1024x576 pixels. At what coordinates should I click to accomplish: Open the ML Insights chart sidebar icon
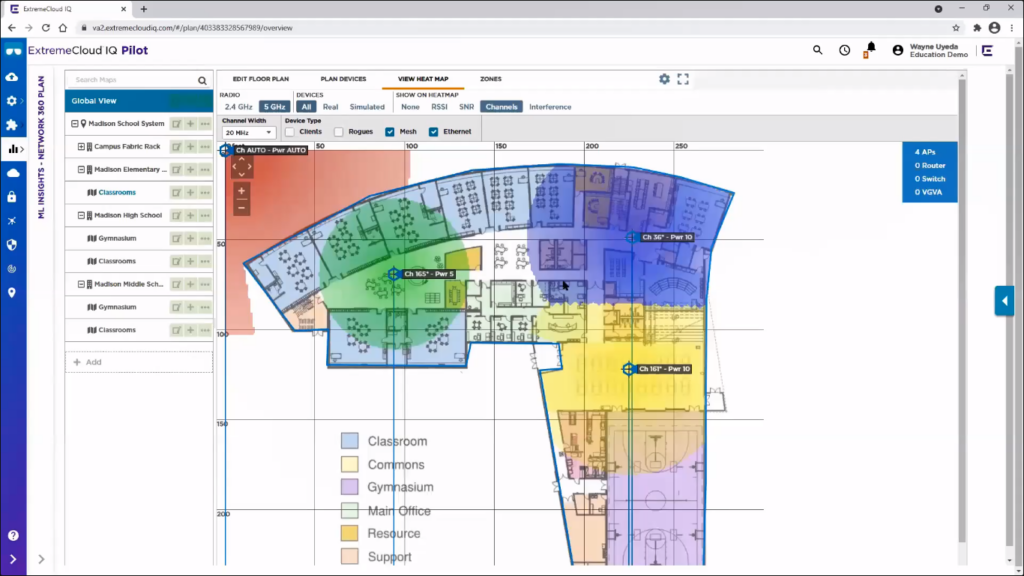13,149
